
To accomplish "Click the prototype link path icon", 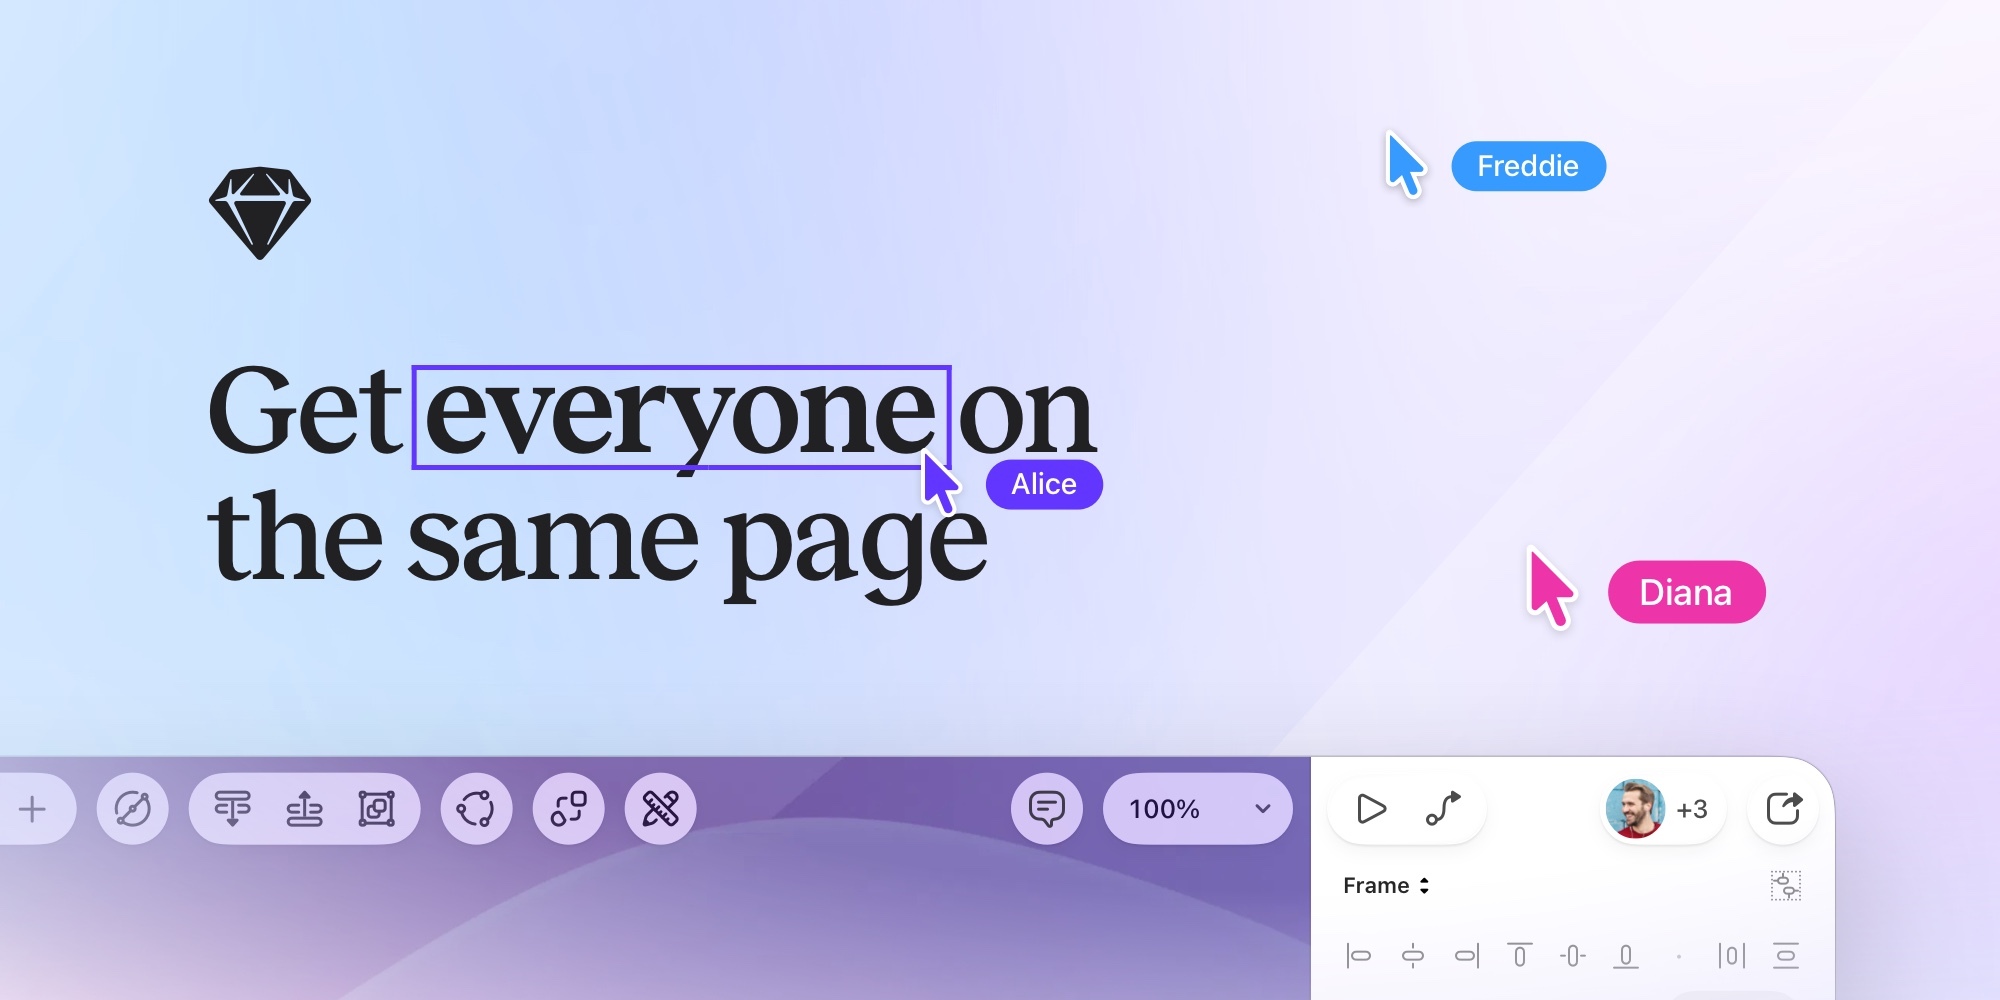I will coord(1442,809).
